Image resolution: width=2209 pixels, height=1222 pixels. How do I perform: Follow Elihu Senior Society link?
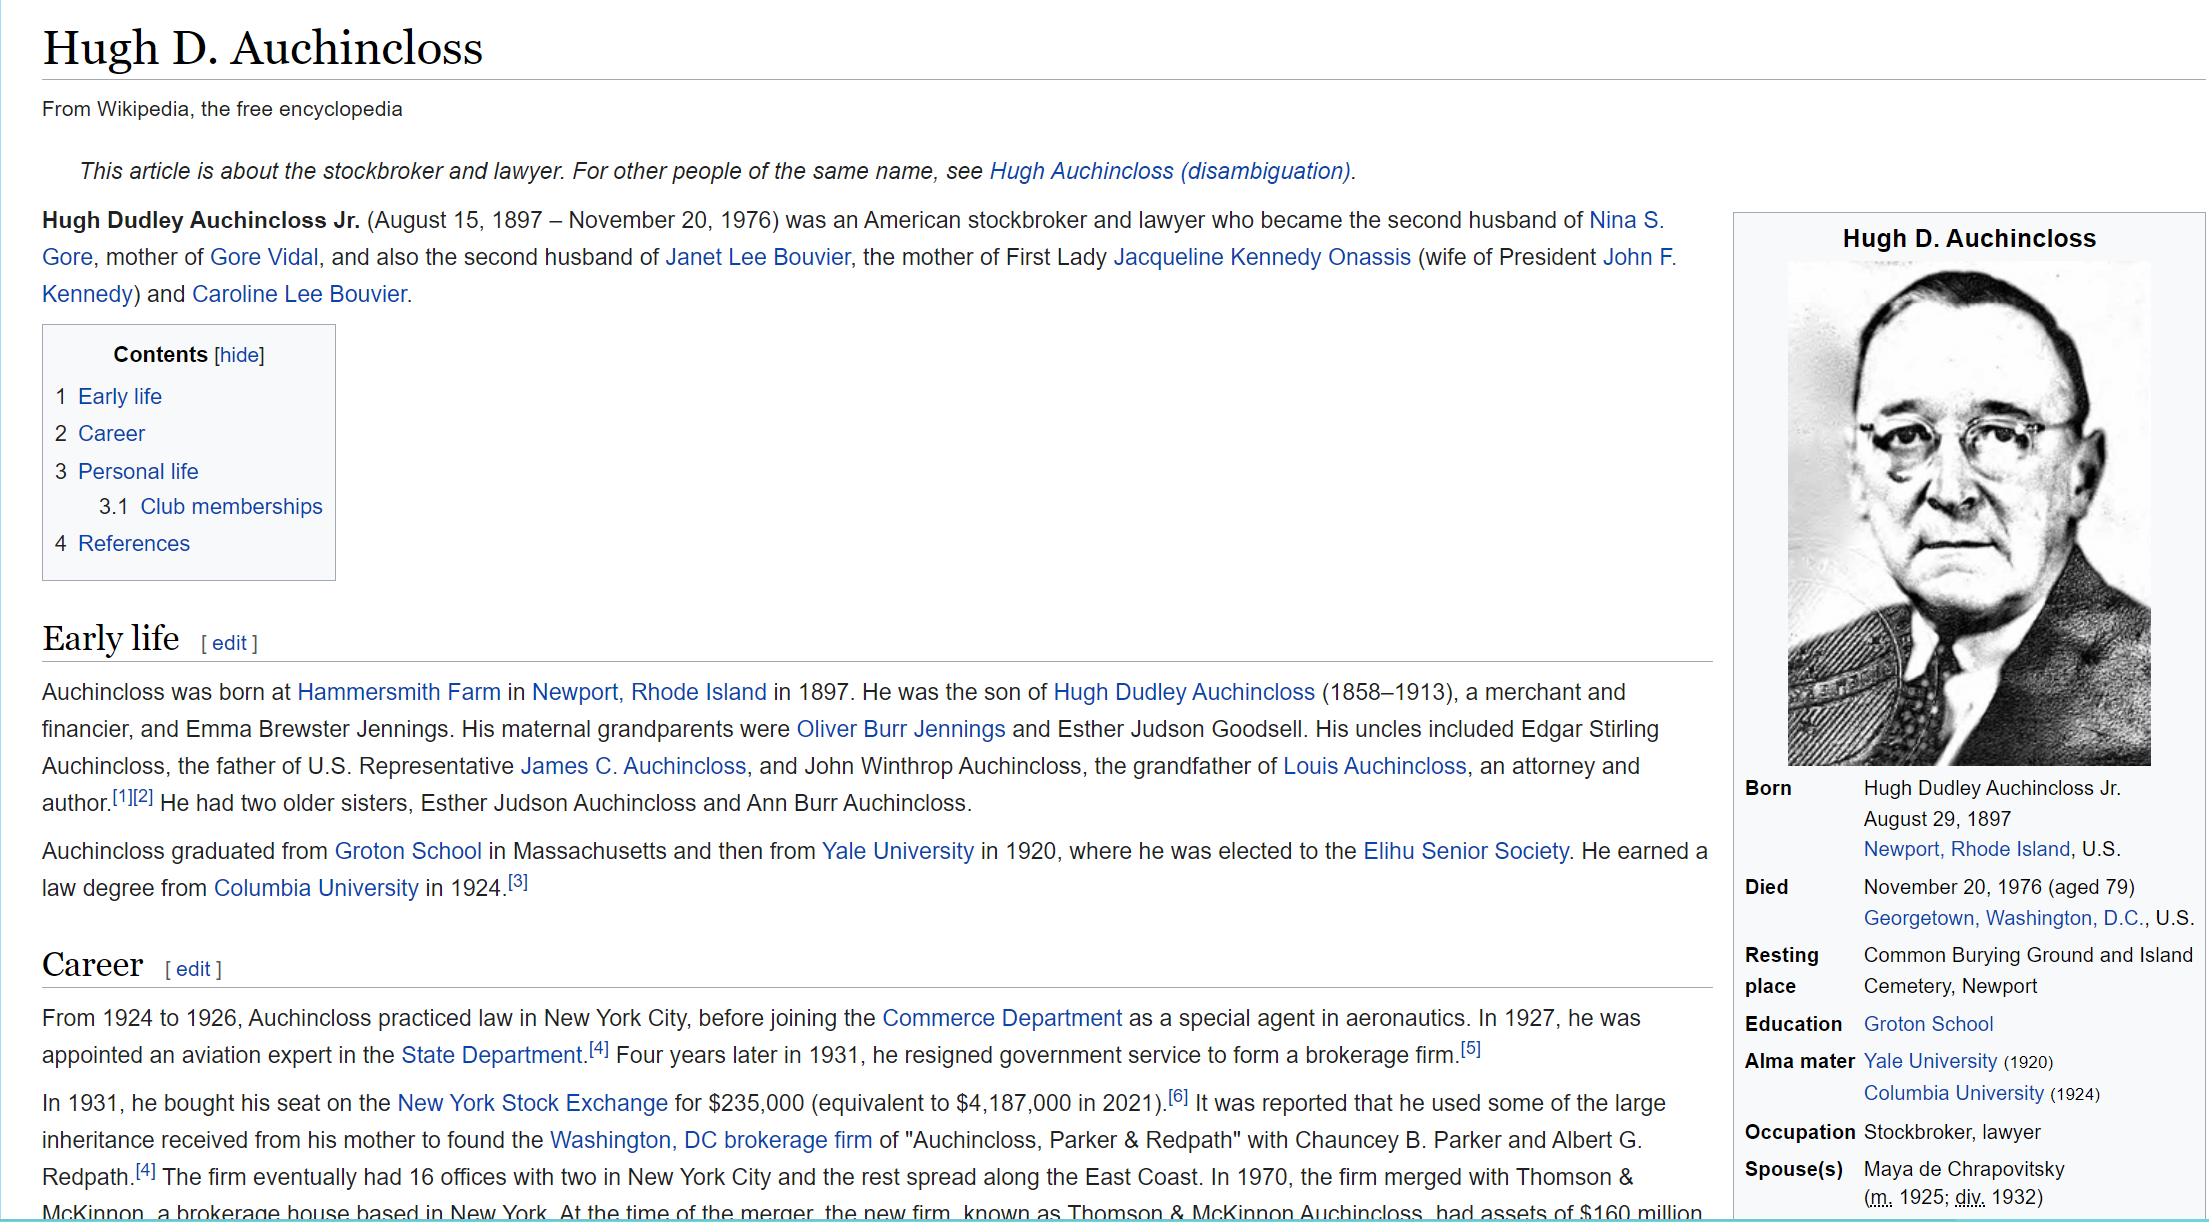point(1466,851)
